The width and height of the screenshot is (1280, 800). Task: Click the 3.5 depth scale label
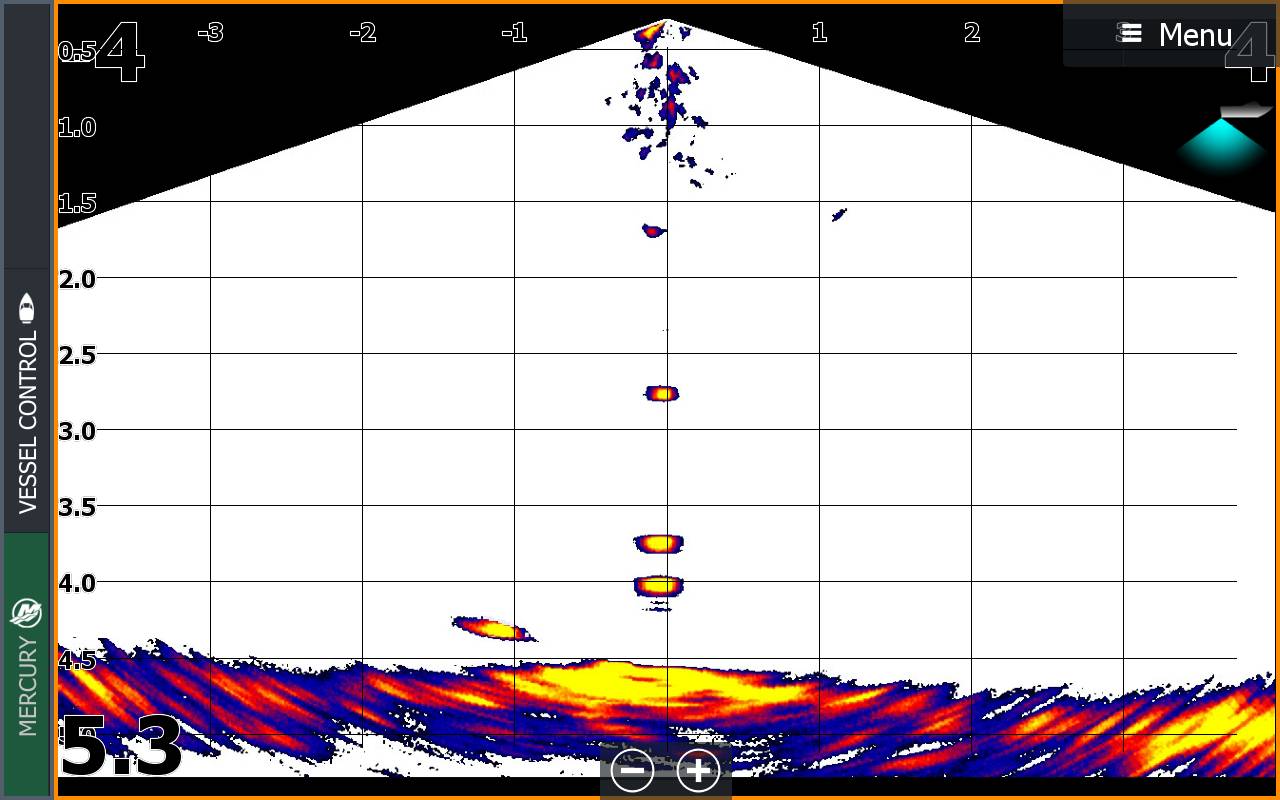77,507
